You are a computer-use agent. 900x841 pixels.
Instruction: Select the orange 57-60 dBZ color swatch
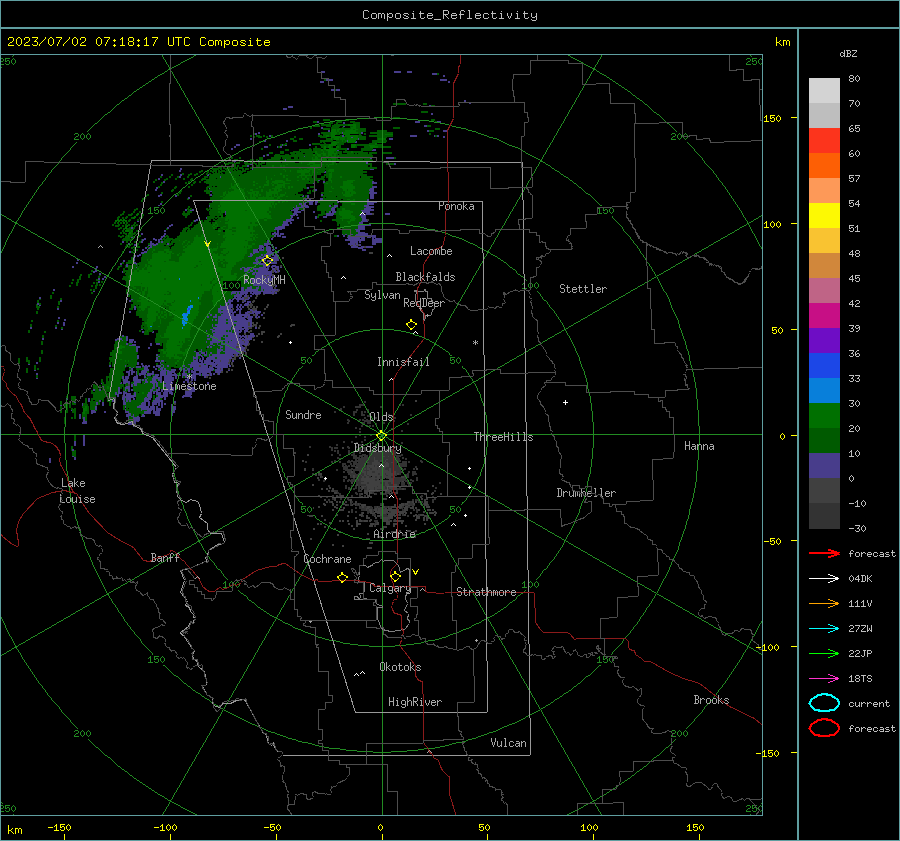824,166
